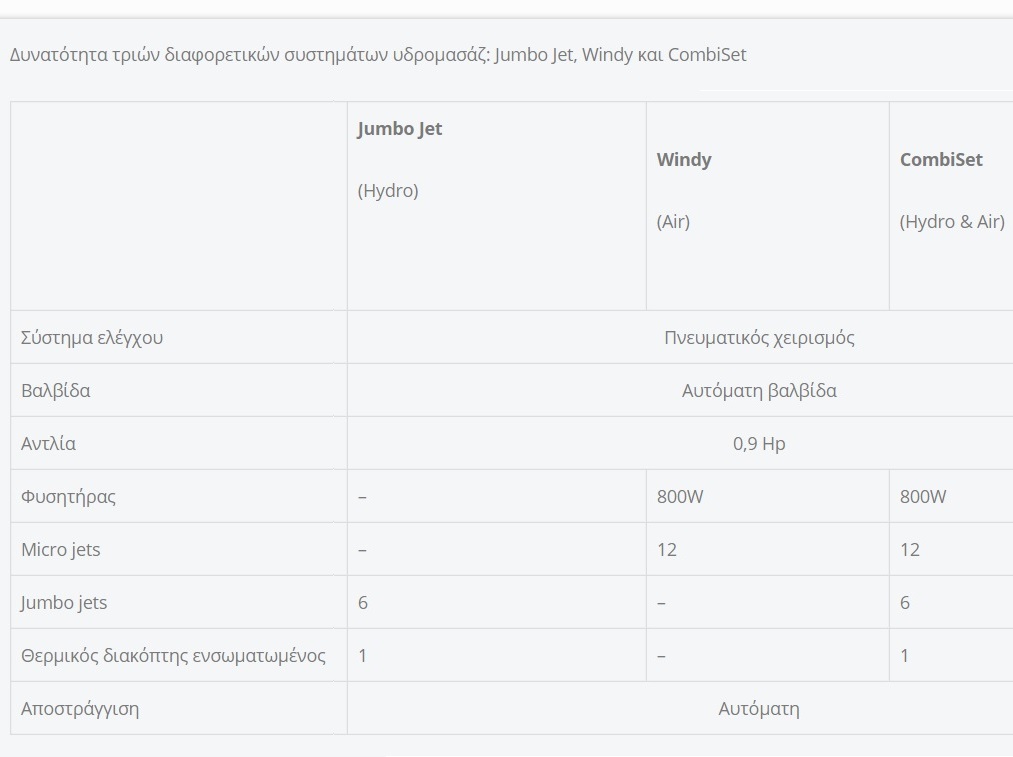Click the 800W value under Windy
The image size is (1013, 757).
(680, 496)
